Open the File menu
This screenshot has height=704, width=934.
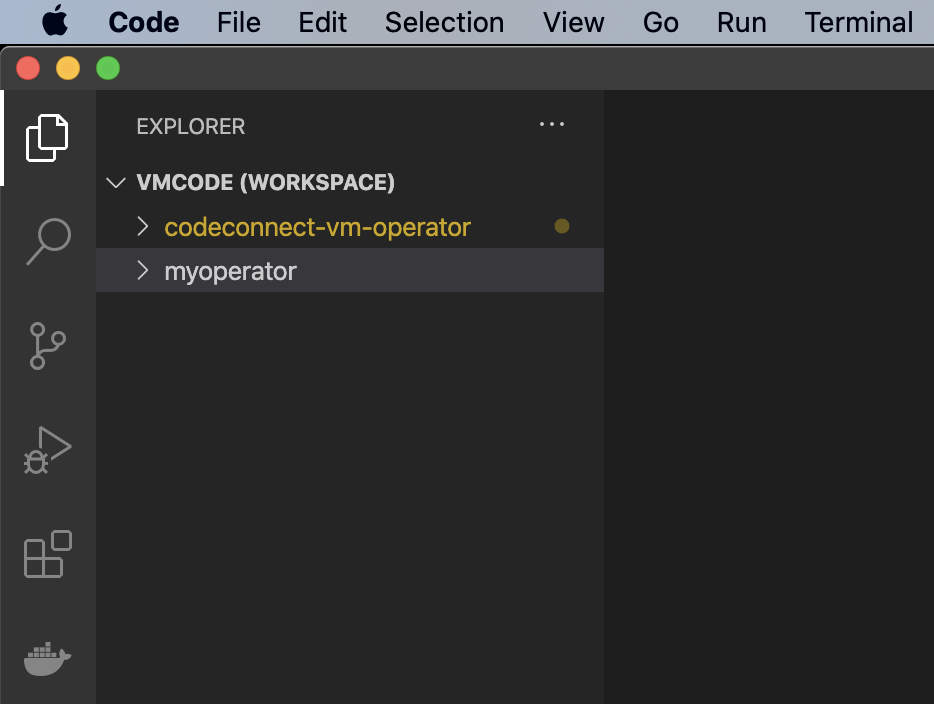[x=239, y=22]
